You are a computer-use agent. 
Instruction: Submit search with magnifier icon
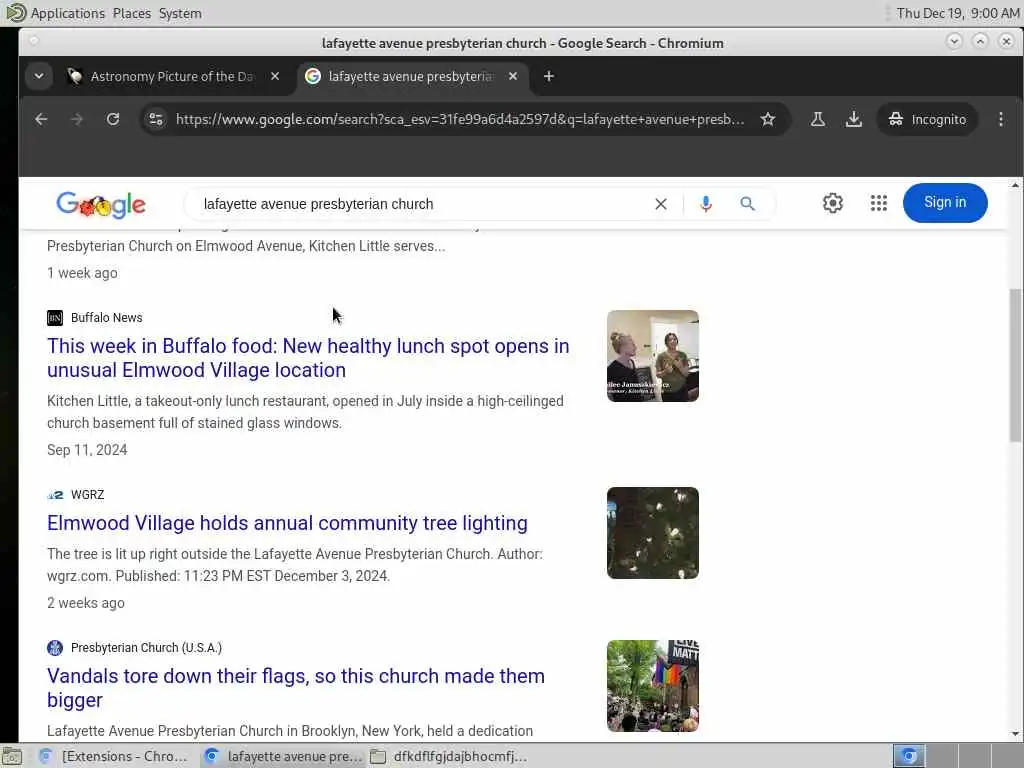[748, 204]
